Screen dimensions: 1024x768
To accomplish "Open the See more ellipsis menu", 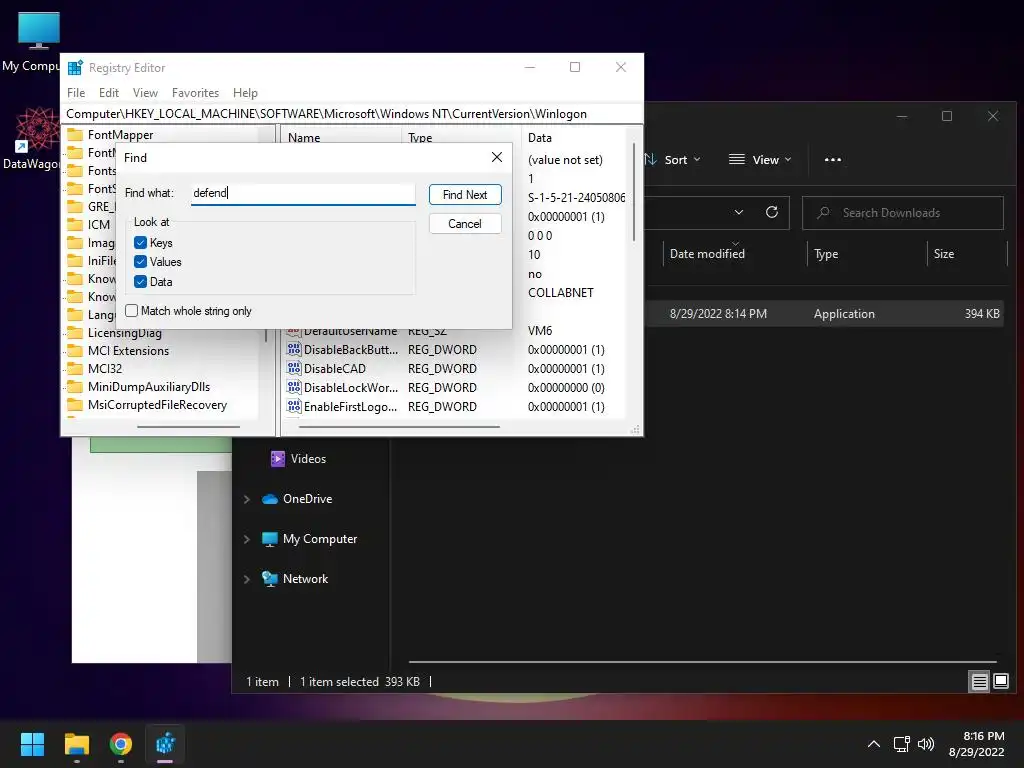I will [833, 159].
